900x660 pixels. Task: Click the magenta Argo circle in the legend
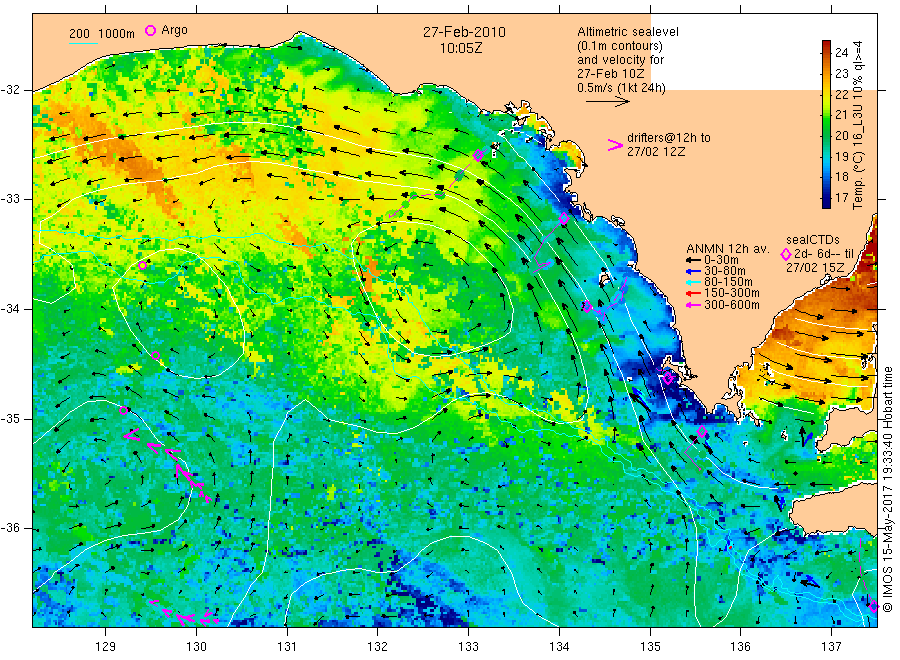click(x=150, y=31)
